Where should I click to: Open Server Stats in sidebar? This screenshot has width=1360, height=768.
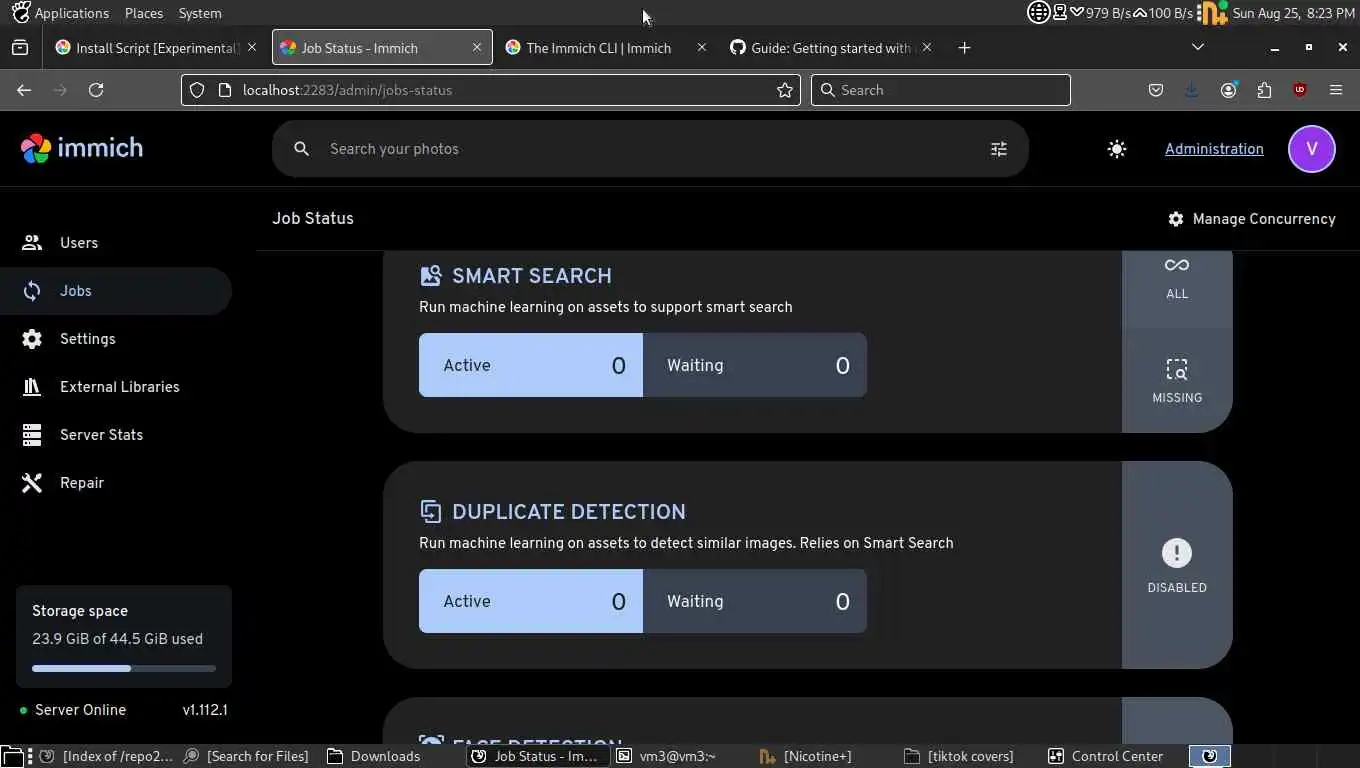point(116,435)
